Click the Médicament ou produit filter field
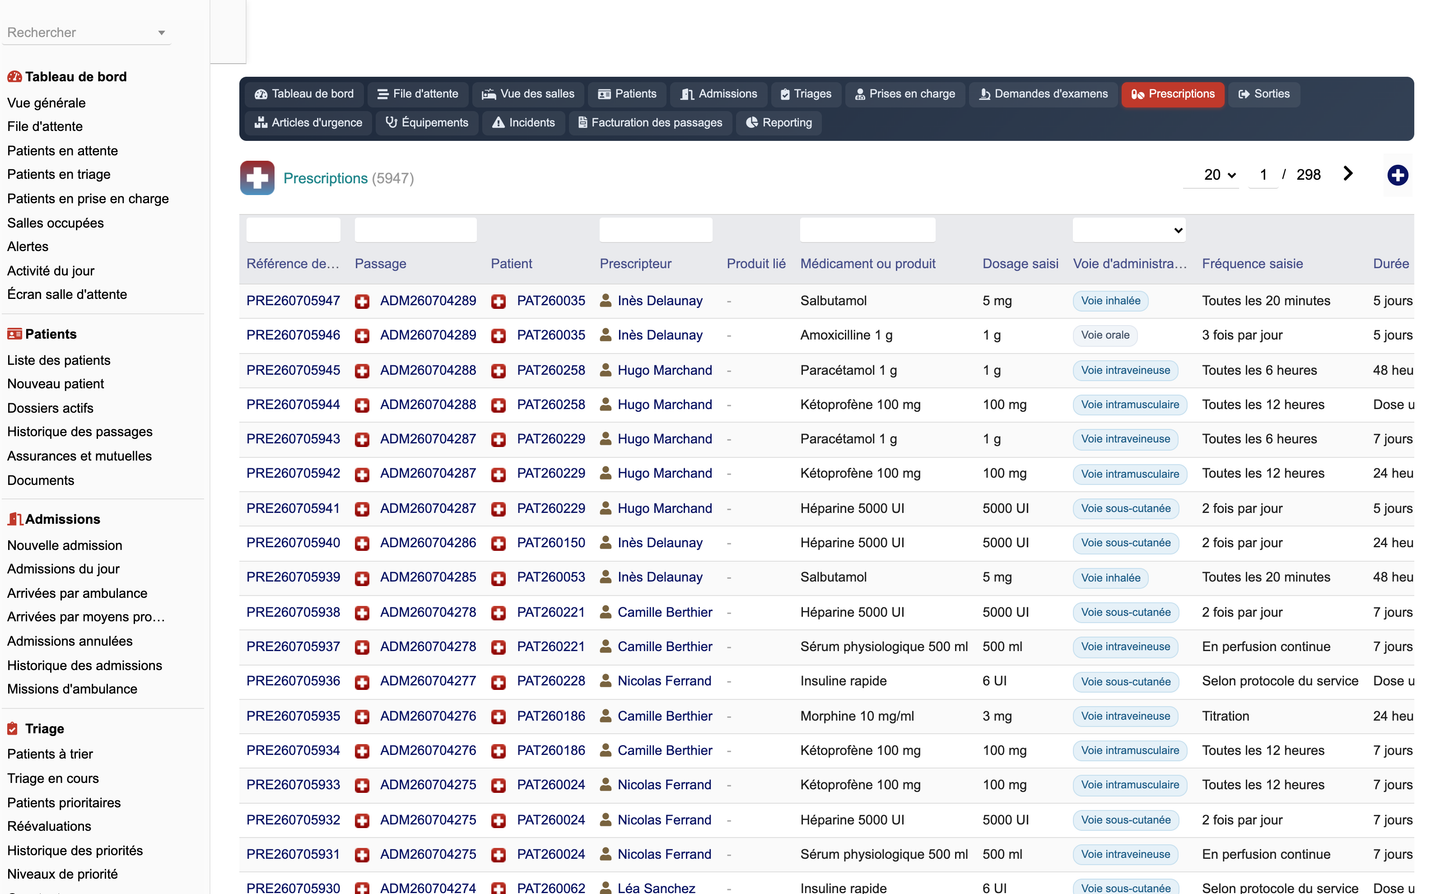 pos(867,230)
